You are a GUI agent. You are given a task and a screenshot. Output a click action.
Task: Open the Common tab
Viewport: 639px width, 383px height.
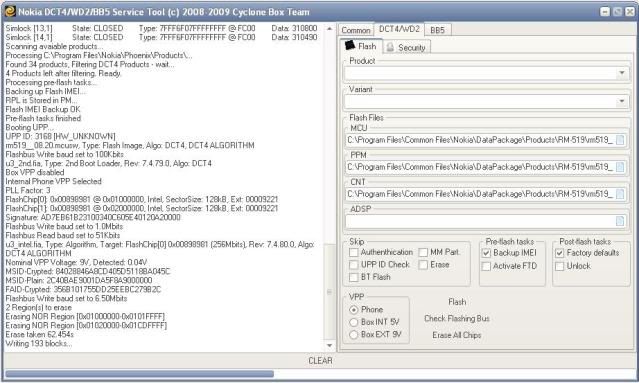(x=355, y=30)
